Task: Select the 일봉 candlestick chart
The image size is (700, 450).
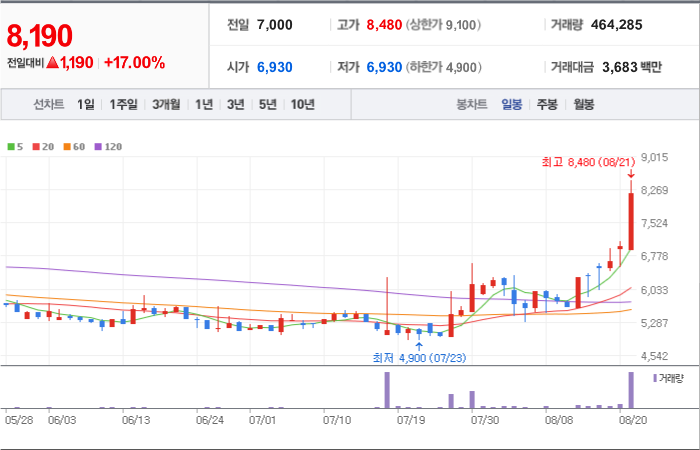Action: [x=512, y=105]
